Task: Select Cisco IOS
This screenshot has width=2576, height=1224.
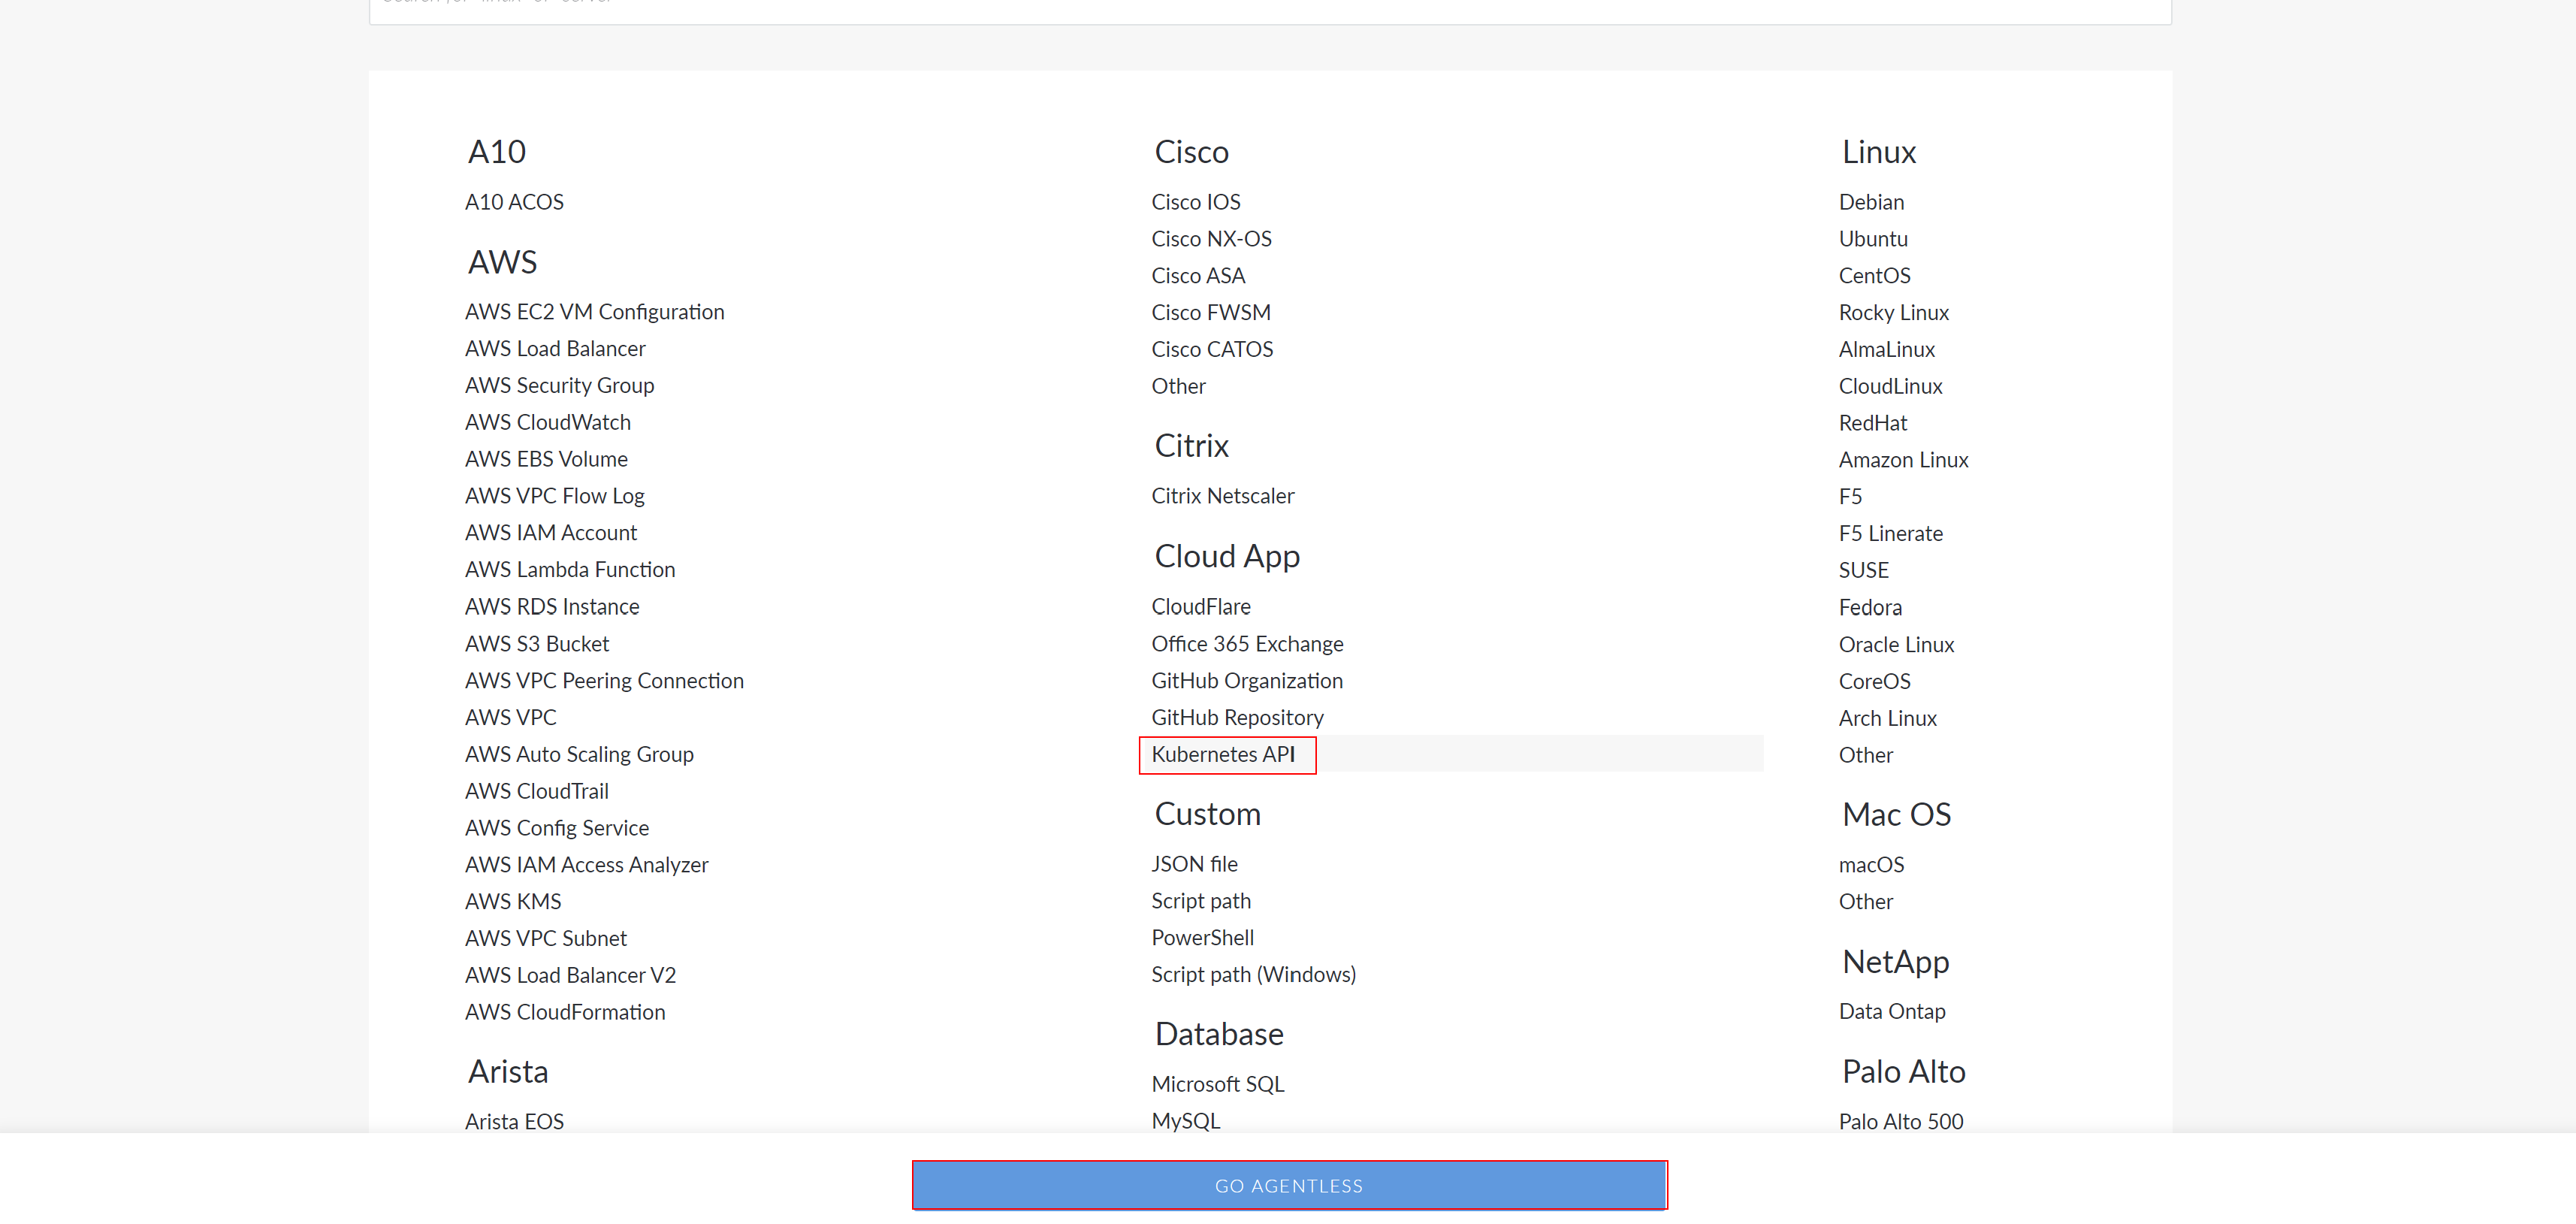Action: 1195,202
